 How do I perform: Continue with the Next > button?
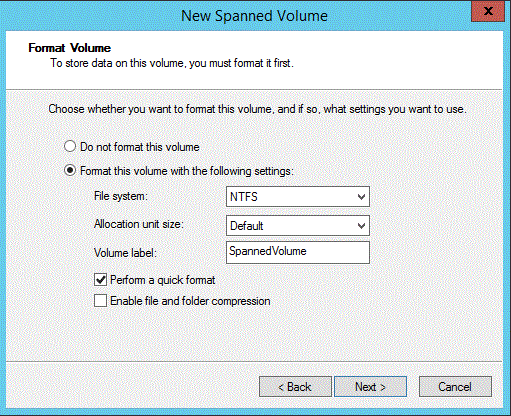tap(370, 387)
